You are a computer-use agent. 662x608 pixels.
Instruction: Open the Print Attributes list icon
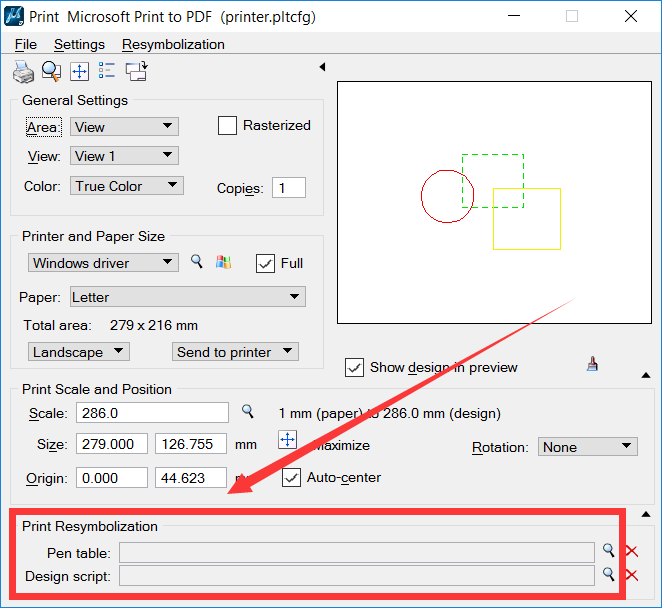pyautogui.click(x=106, y=71)
